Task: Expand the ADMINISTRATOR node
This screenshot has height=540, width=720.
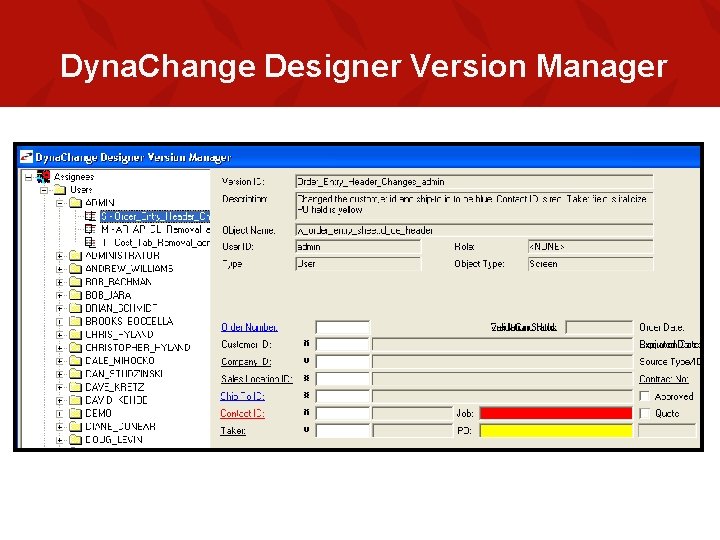Action: [60, 255]
